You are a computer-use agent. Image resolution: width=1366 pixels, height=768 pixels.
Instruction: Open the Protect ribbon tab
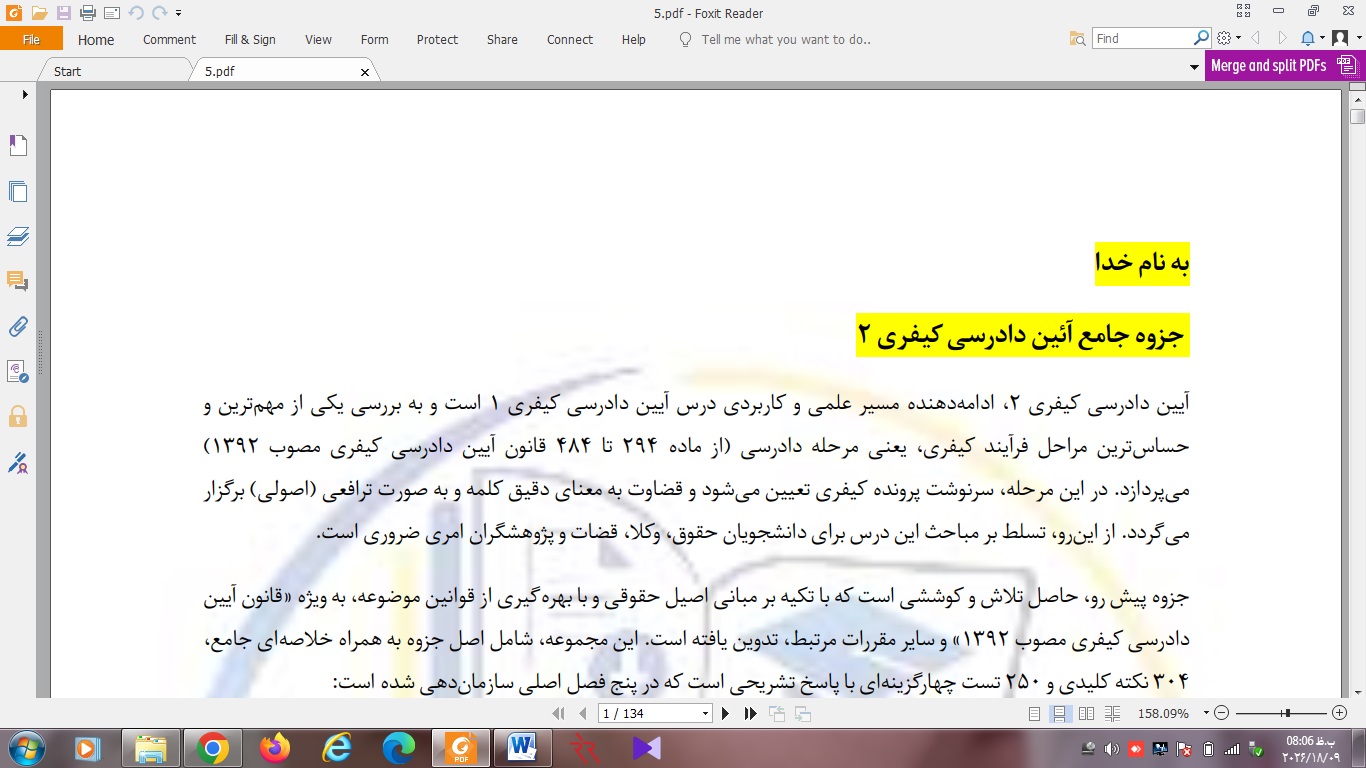click(x=437, y=40)
